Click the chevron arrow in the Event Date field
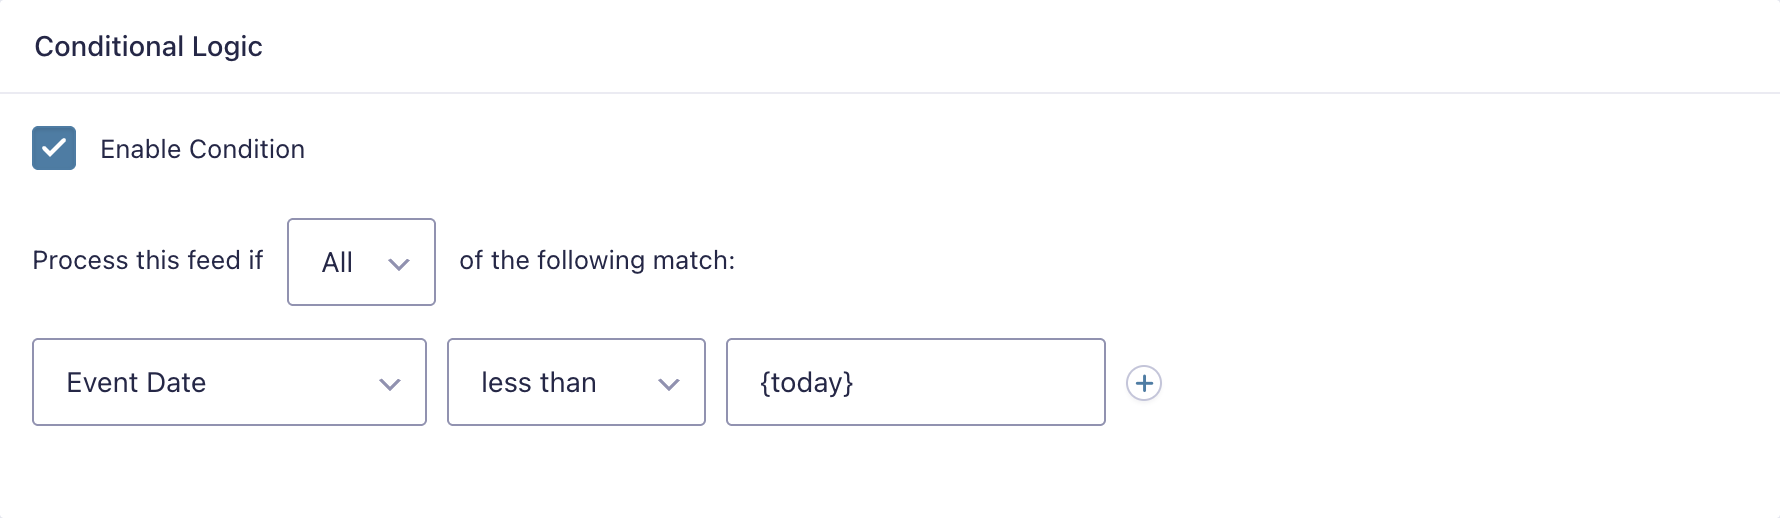This screenshot has width=1780, height=518. 390,384
